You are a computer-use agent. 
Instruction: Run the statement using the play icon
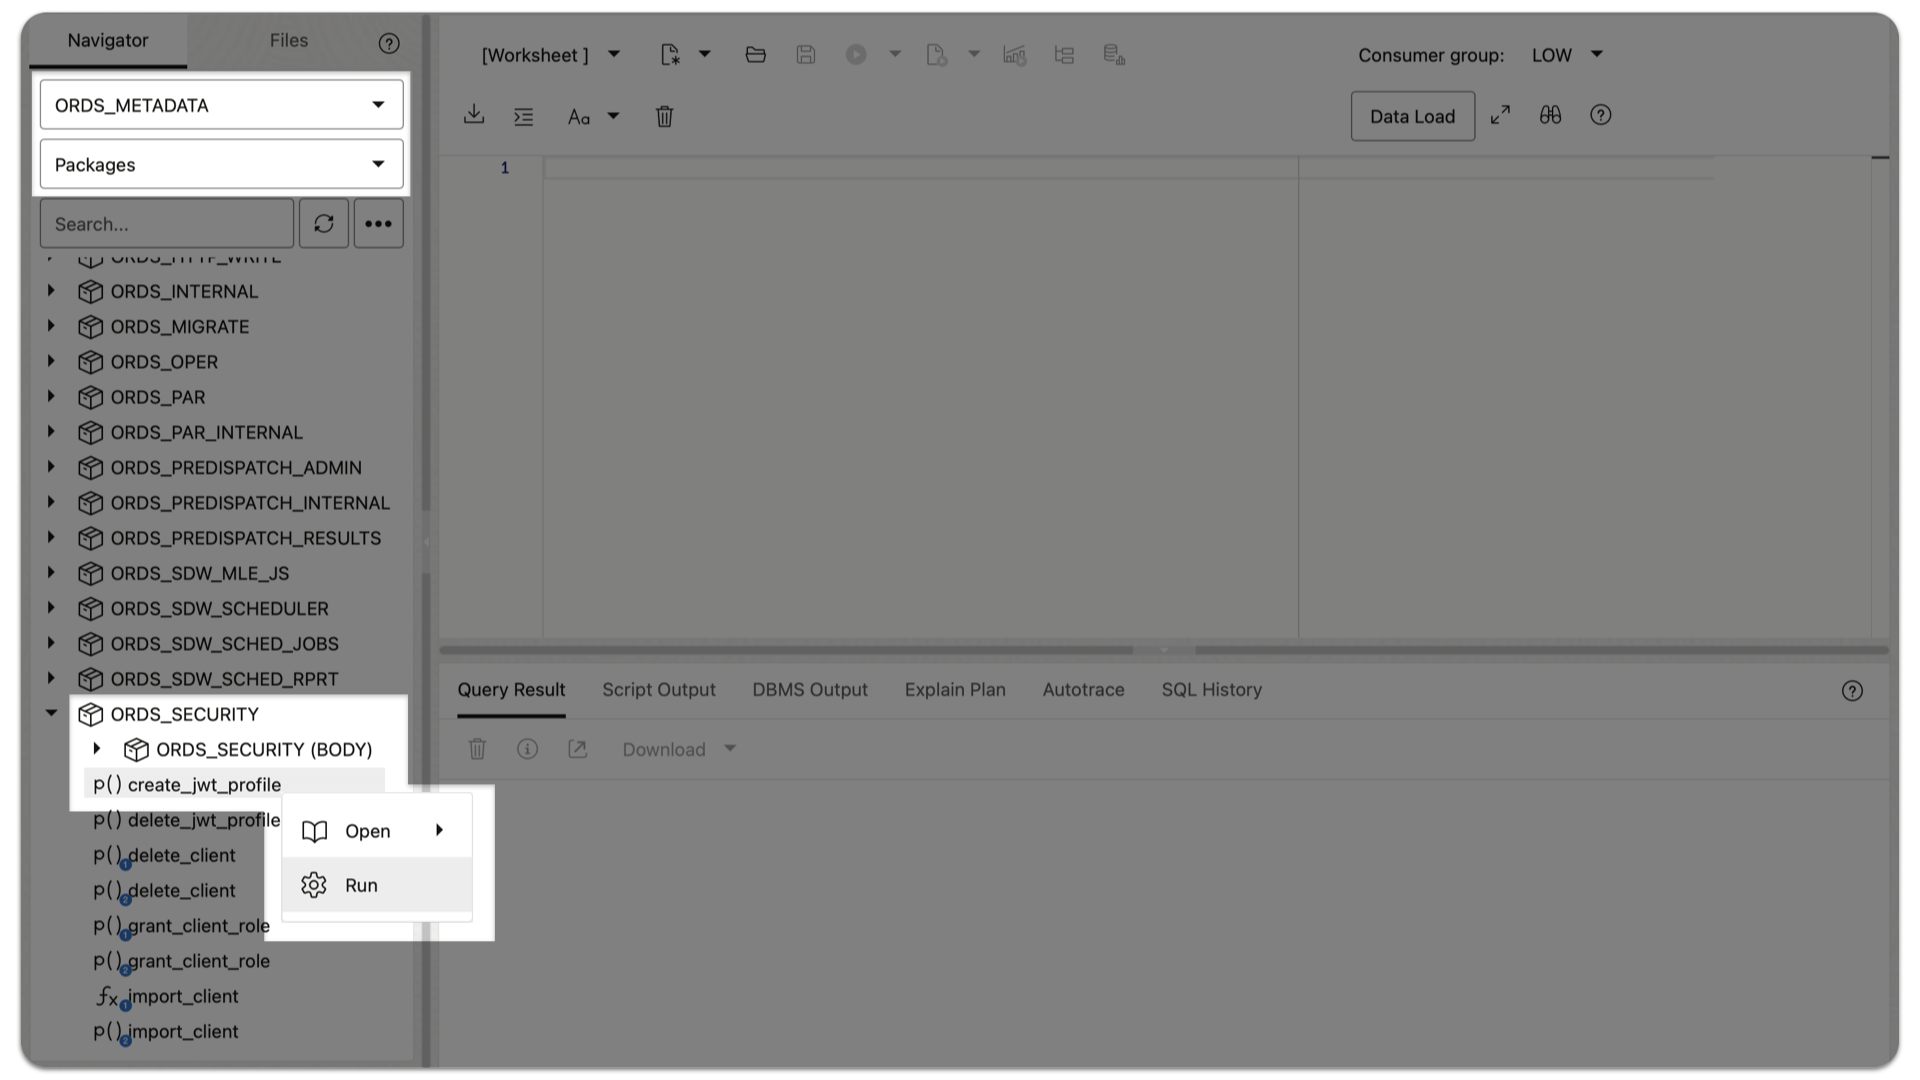[856, 54]
